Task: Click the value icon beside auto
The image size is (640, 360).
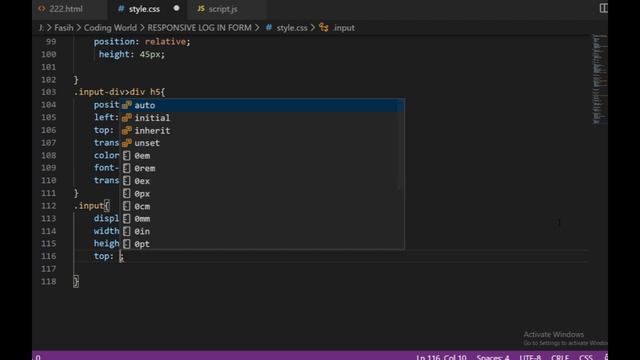Action: click(127, 105)
